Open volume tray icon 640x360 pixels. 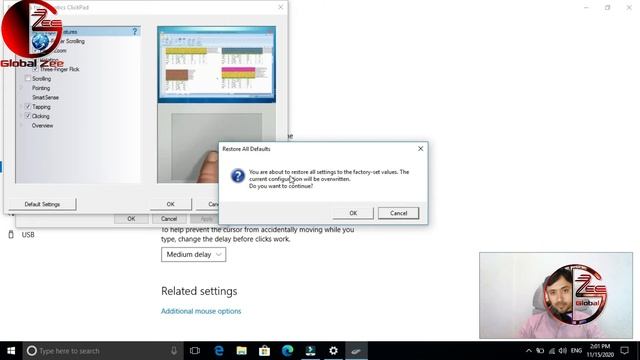click(563, 351)
